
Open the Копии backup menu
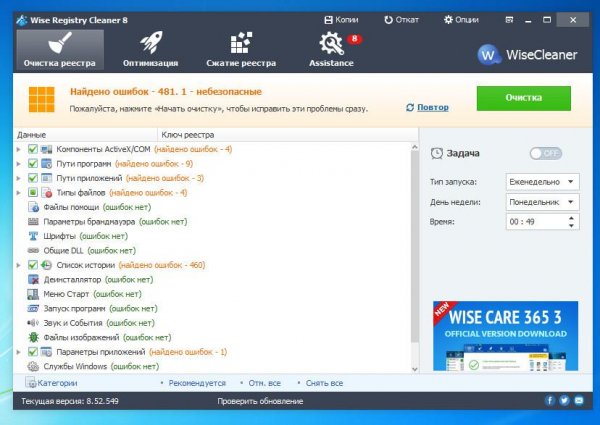[x=341, y=20]
